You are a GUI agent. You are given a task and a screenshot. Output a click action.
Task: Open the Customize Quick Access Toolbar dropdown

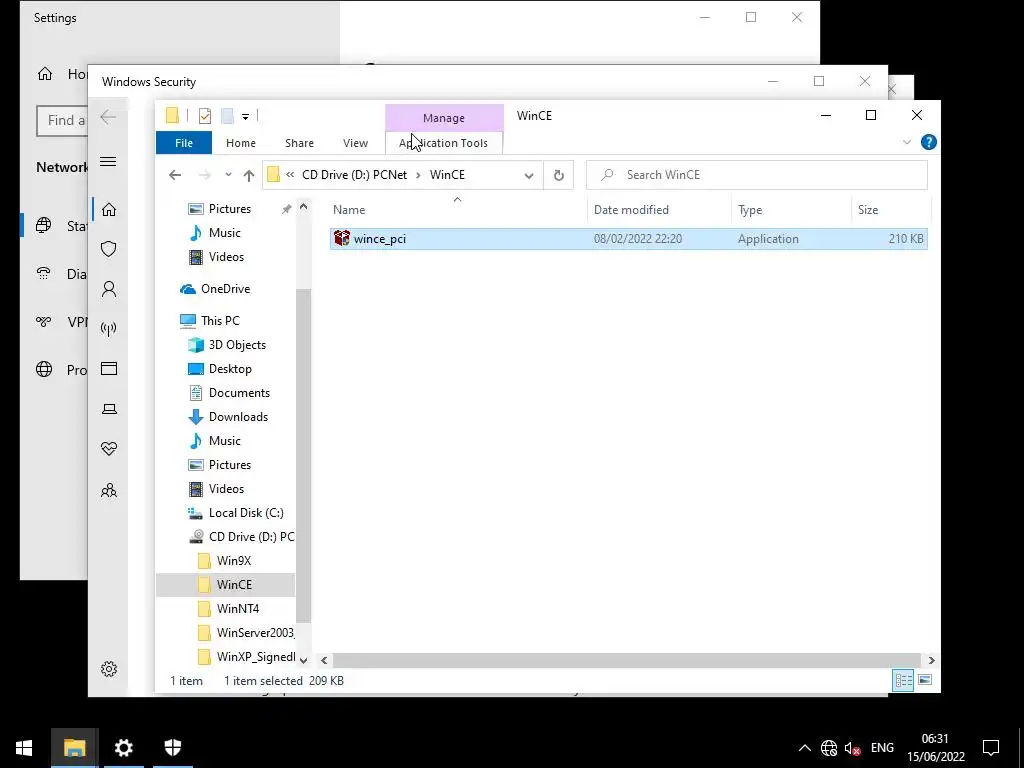(246, 117)
